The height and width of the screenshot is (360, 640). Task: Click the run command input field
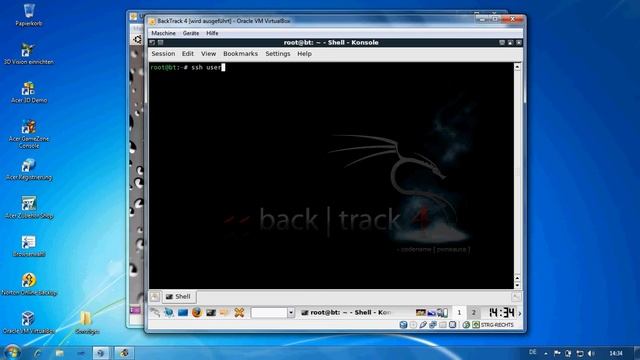269,313
